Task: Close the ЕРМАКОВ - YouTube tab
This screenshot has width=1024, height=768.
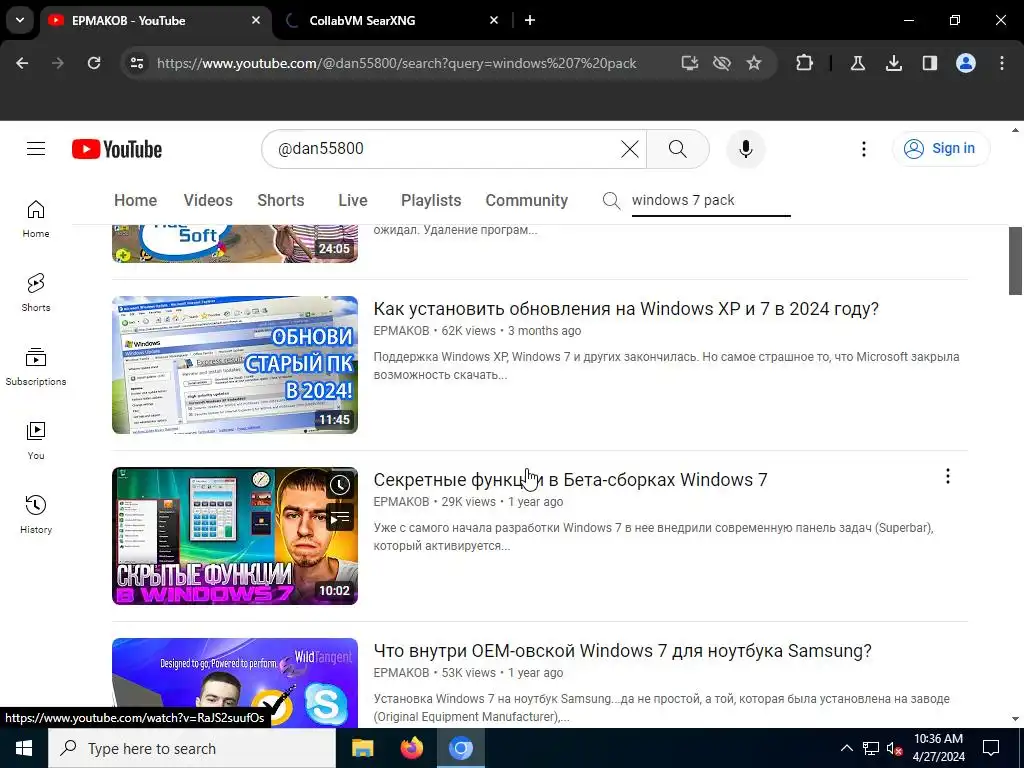Action: click(x=256, y=20)
